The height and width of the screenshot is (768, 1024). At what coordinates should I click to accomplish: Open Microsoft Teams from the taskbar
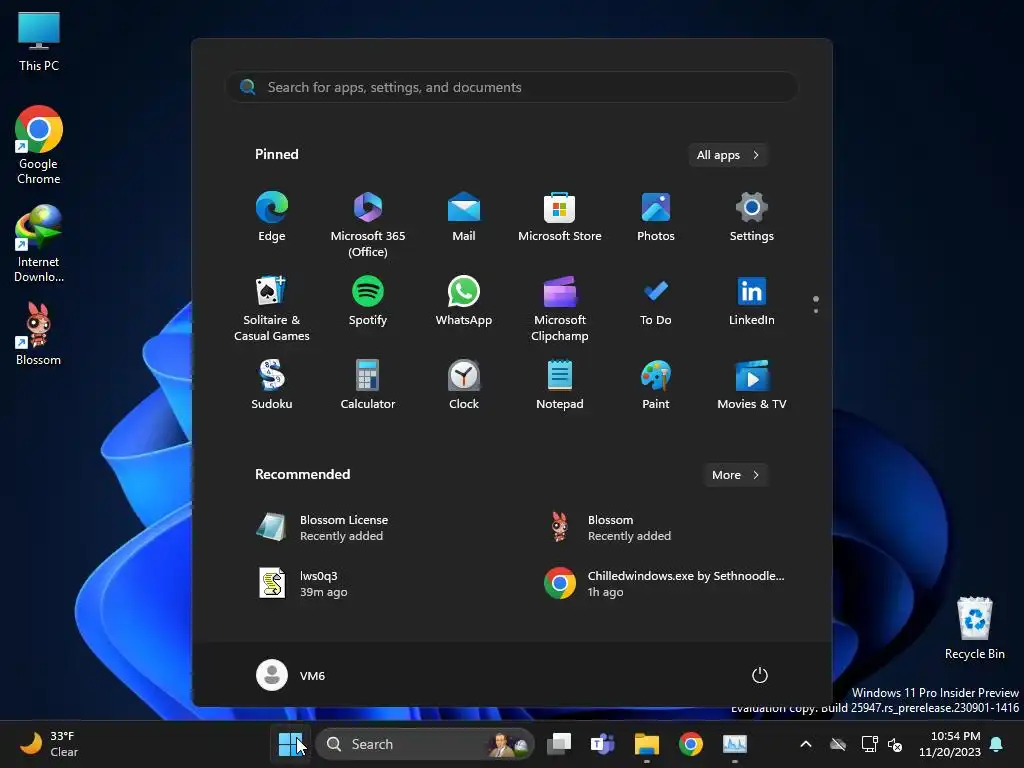click(x=602, y=744)
